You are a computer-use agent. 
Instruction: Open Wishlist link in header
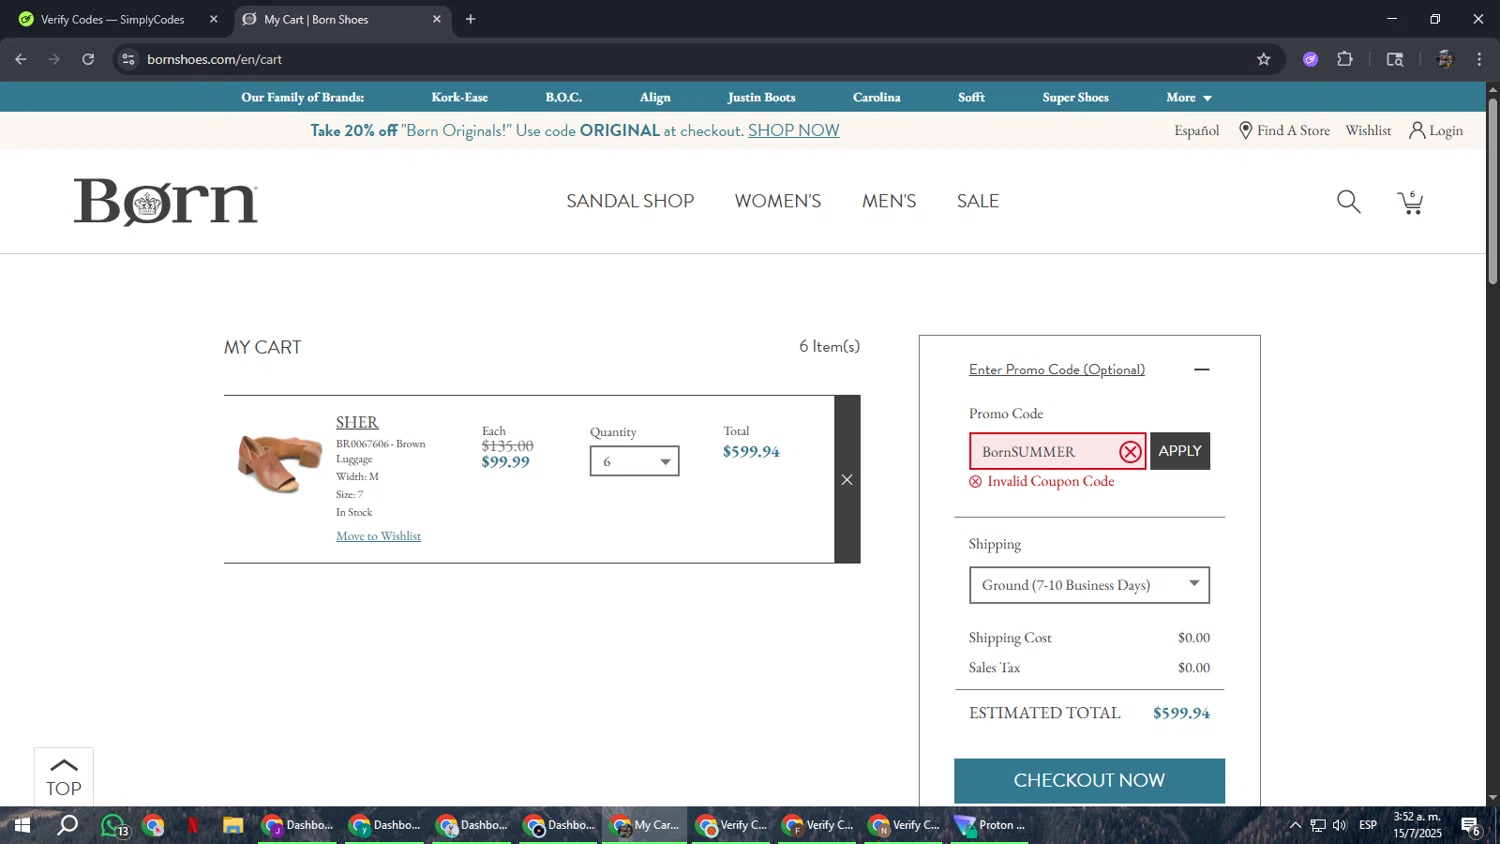pyautogui.click(x=1368, y=131)
